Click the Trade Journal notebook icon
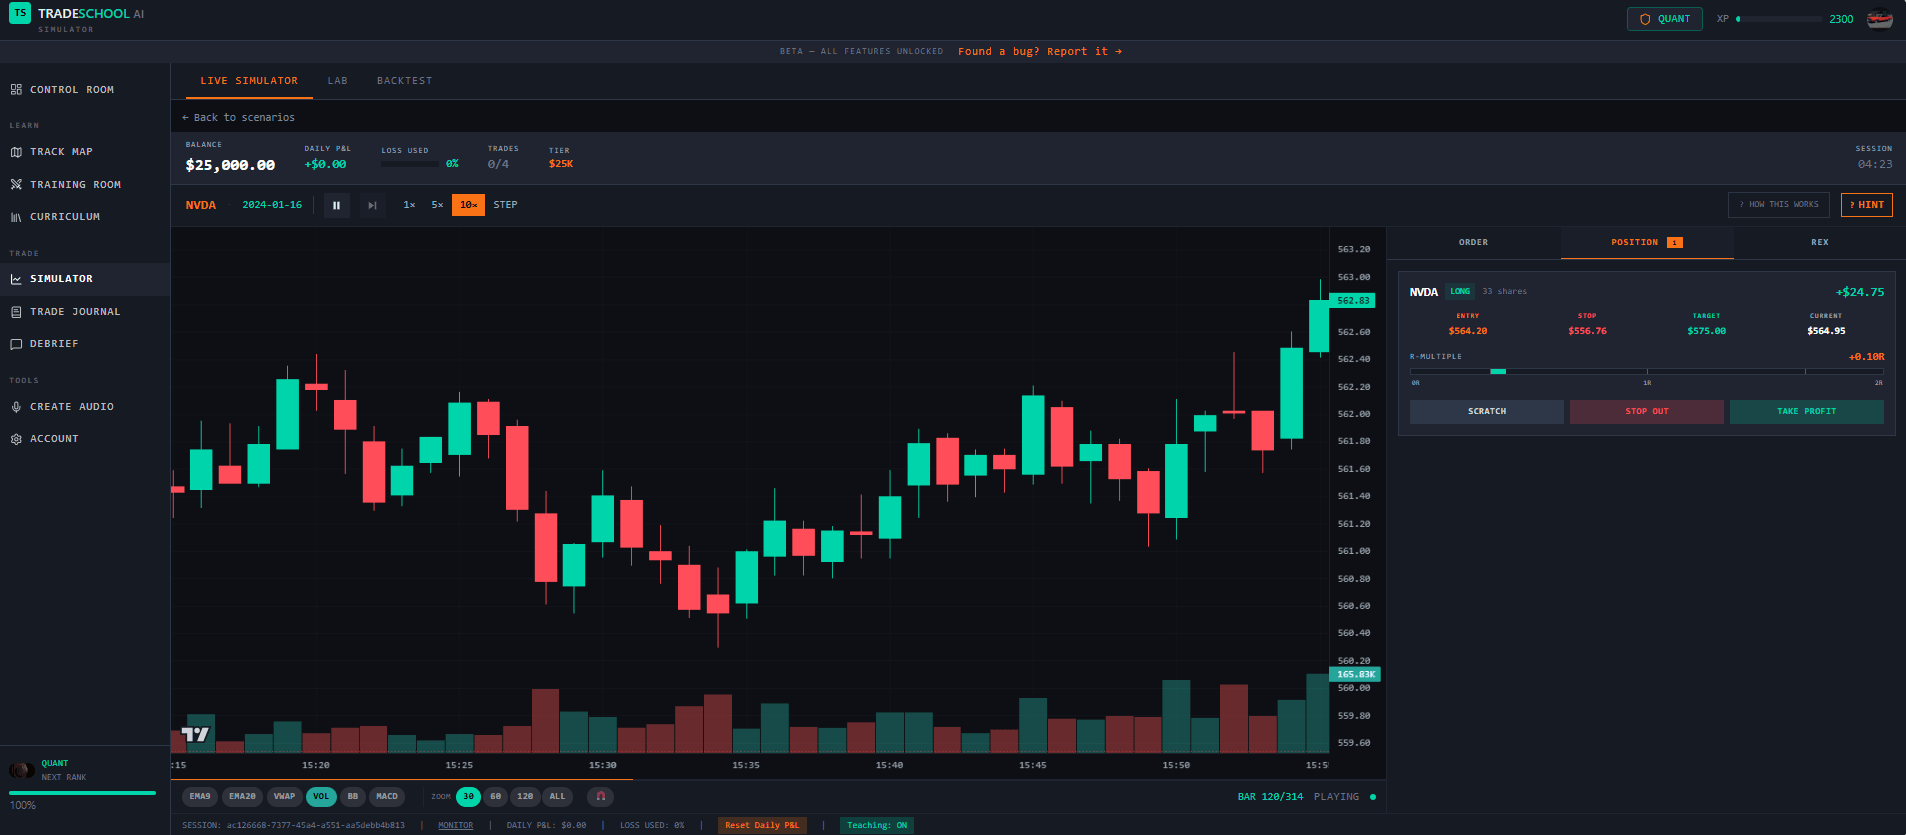Viewport: 1906px width, 835px height. 16,312
